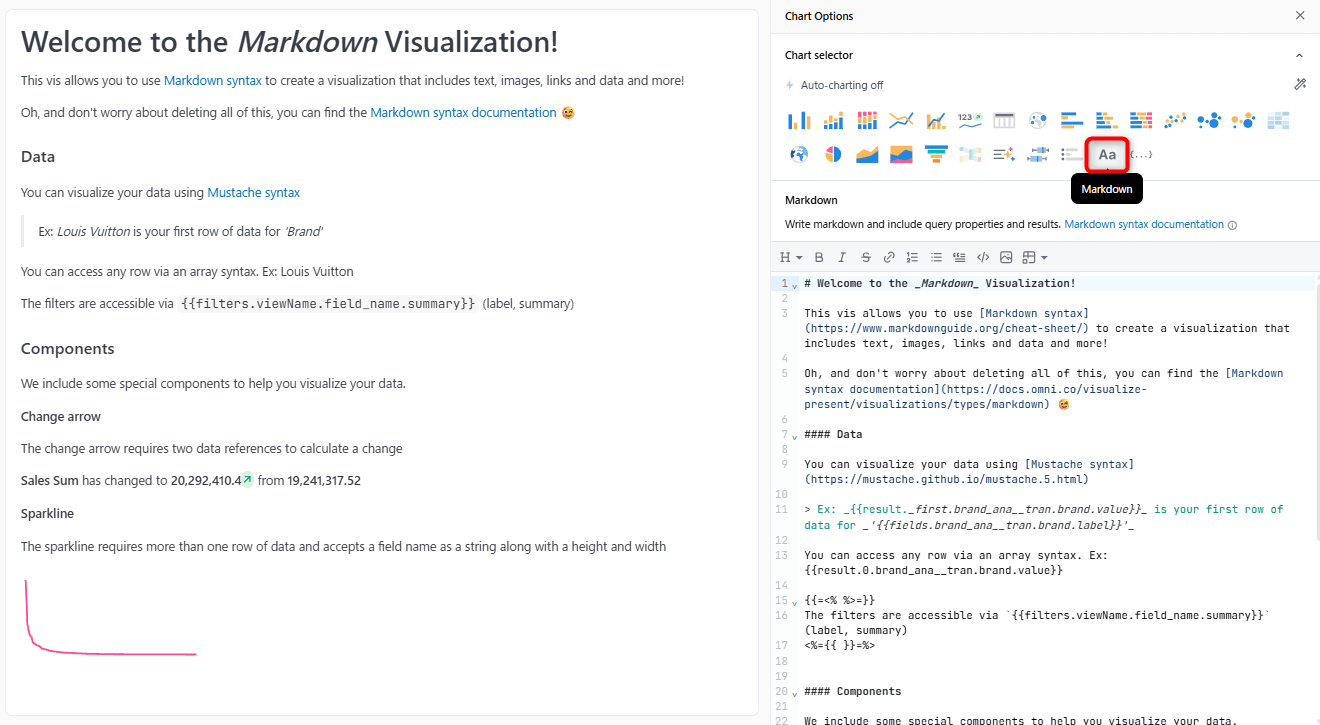The image size is (1320, 725).
Task: Pick the small-dot scatter plot chart icon
Action: pos(1175,121)
